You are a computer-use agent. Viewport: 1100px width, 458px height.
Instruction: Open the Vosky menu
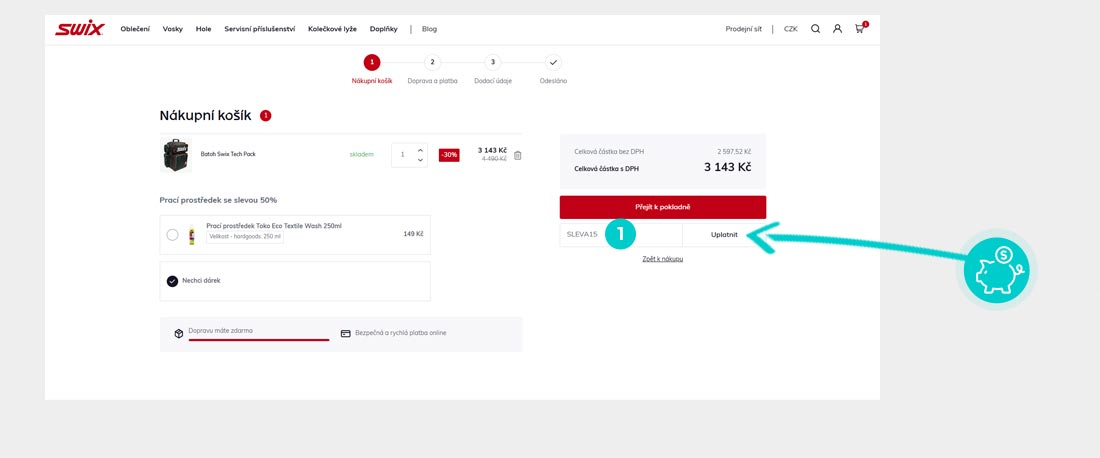click(173, 29)
